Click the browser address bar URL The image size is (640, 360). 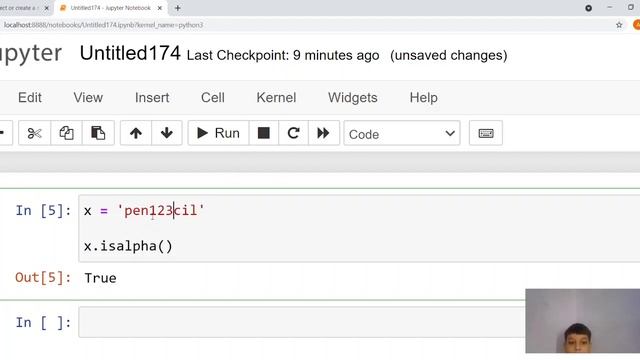click(103, 25)
